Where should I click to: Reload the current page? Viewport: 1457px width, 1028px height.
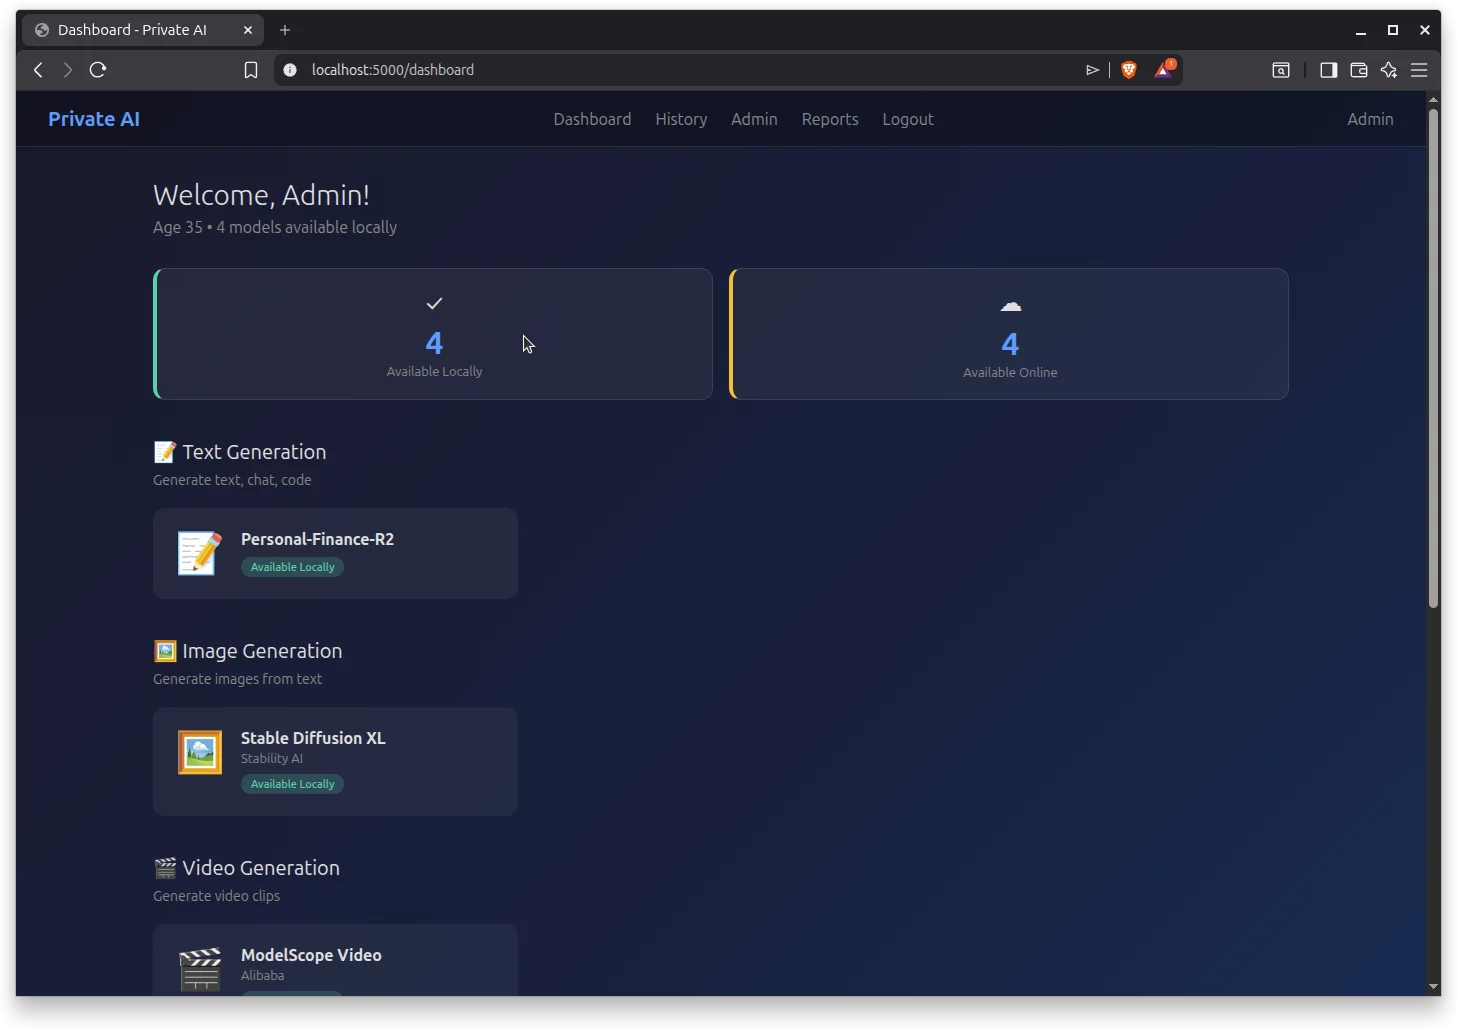coord(98,70)
